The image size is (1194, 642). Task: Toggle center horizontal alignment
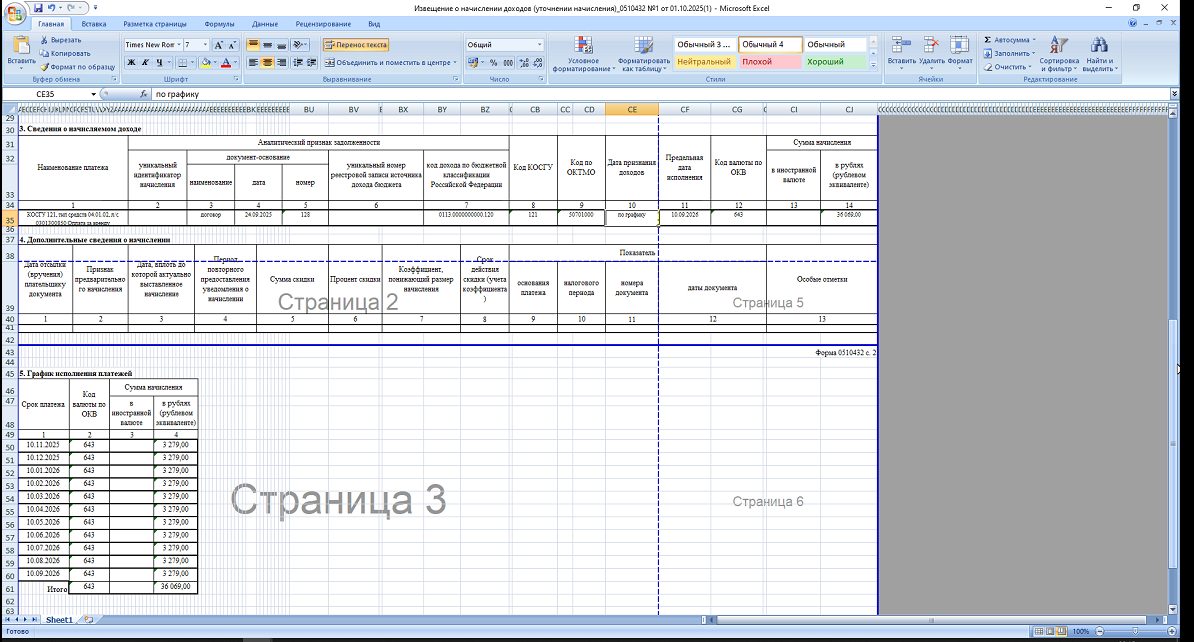pyautogui.click(x=267, y=62)
